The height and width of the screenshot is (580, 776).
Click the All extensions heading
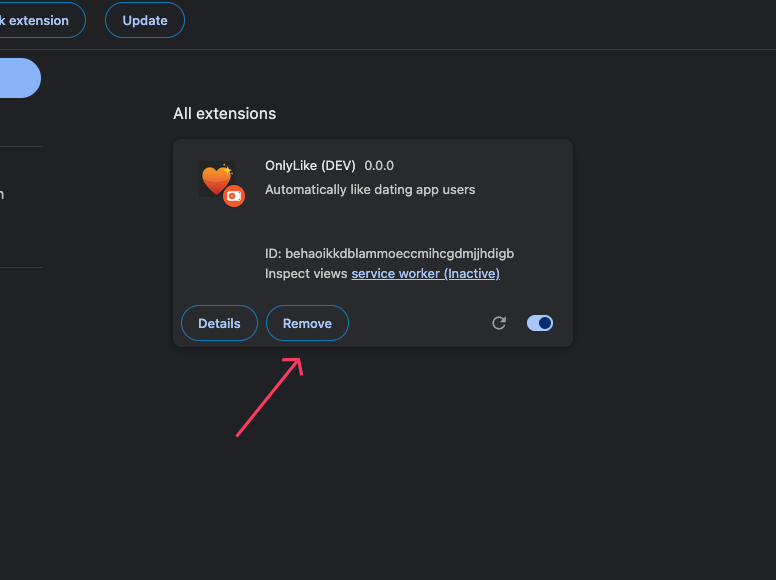click(x=224, y=114)
